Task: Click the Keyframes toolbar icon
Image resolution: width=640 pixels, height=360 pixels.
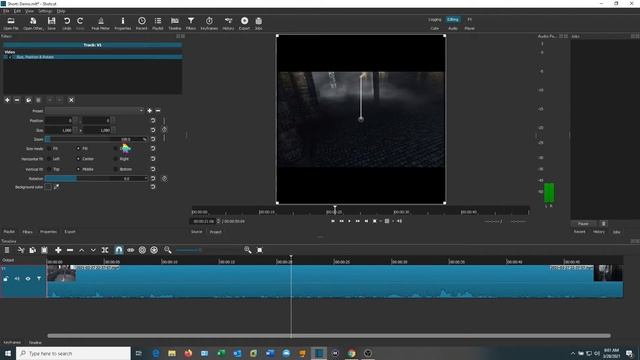Action: click(x=209, y=23)
